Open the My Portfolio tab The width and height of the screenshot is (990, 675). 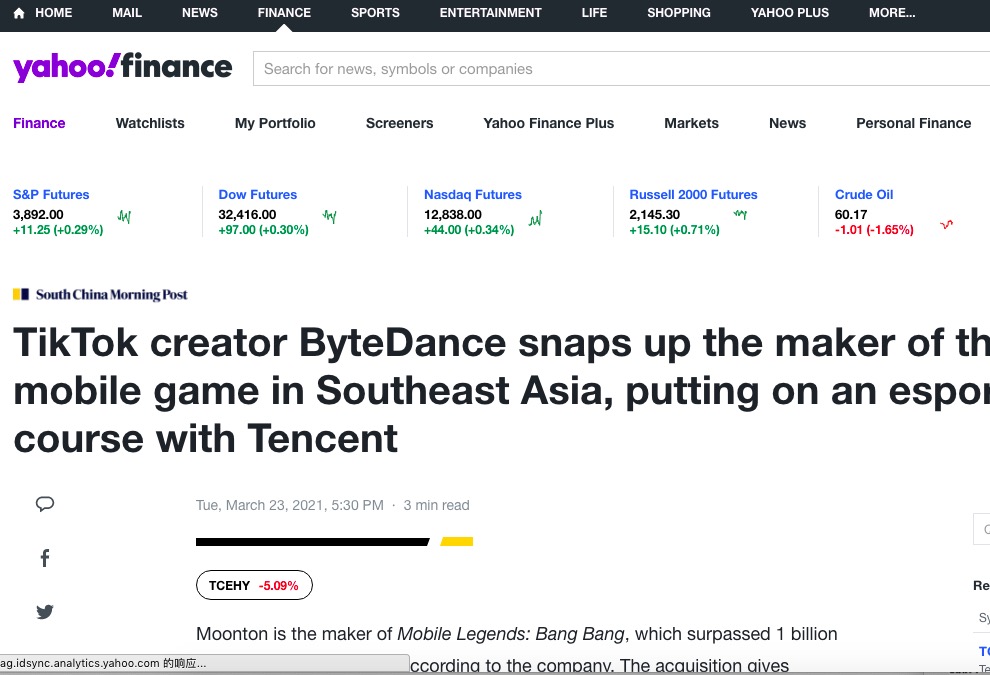coord(275,123)
